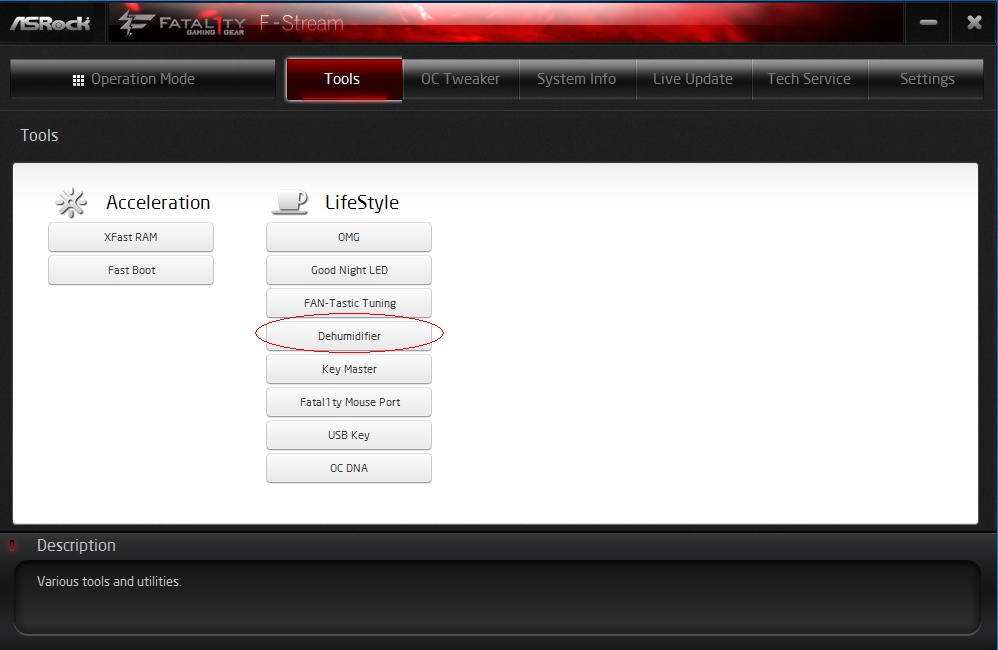Open the OMG tool
The image size is (998, 650).
tap(349, 237)
